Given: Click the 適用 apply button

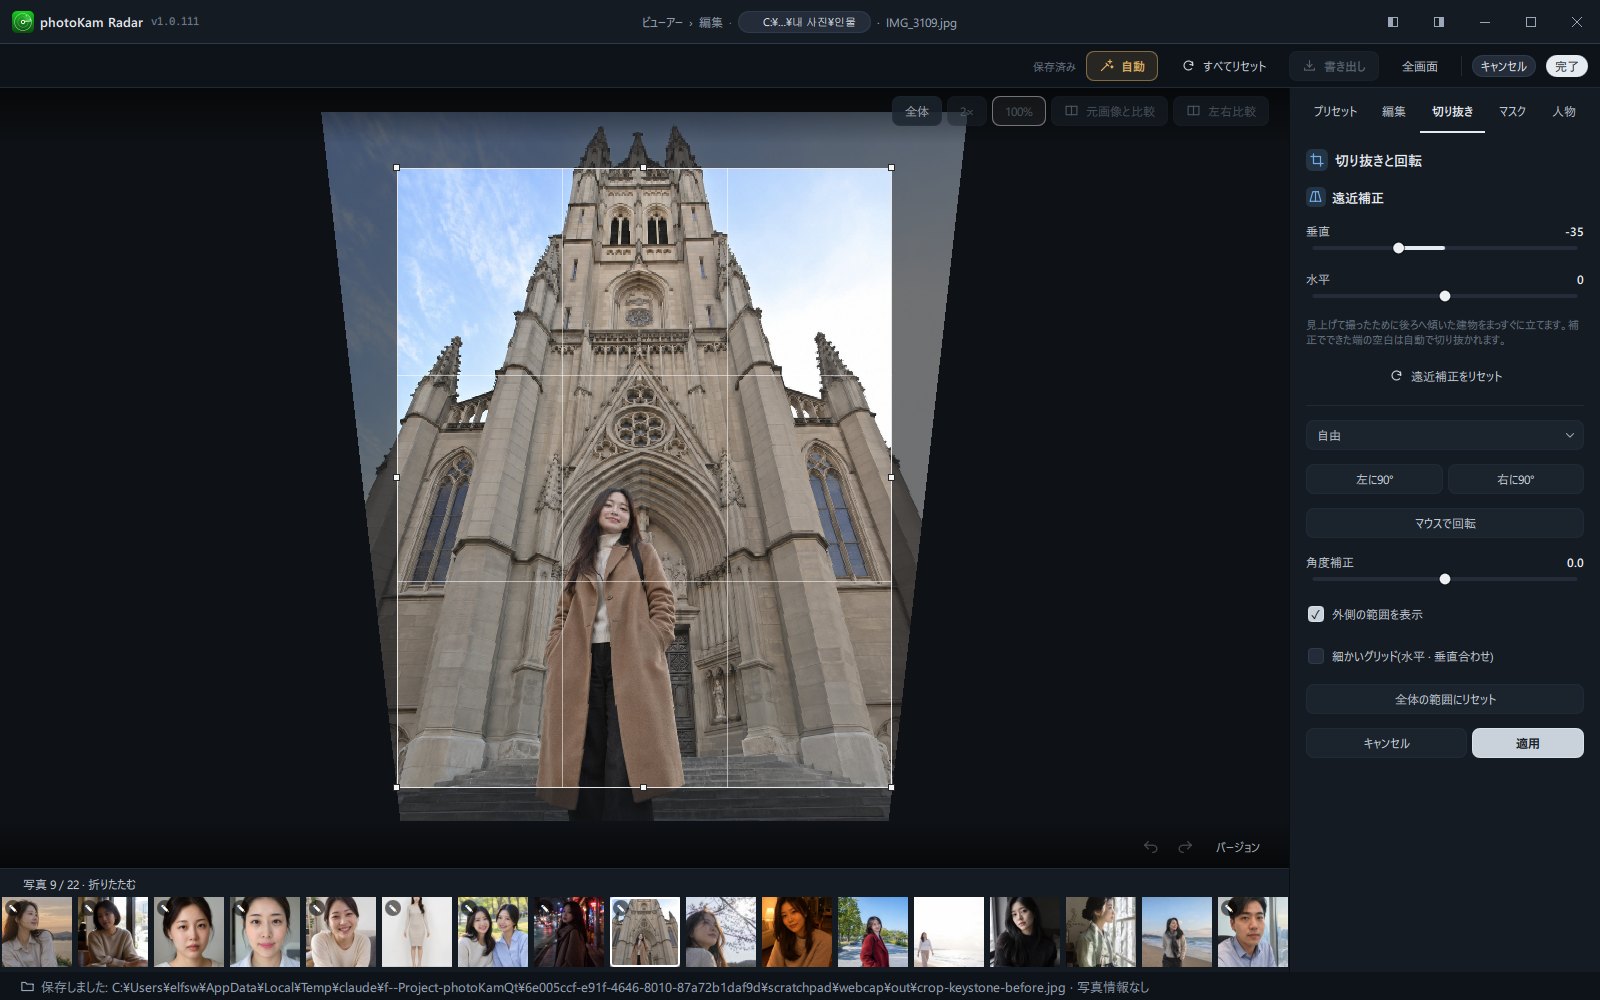Looking at the screenshot, I should [x=1527, y=743].
